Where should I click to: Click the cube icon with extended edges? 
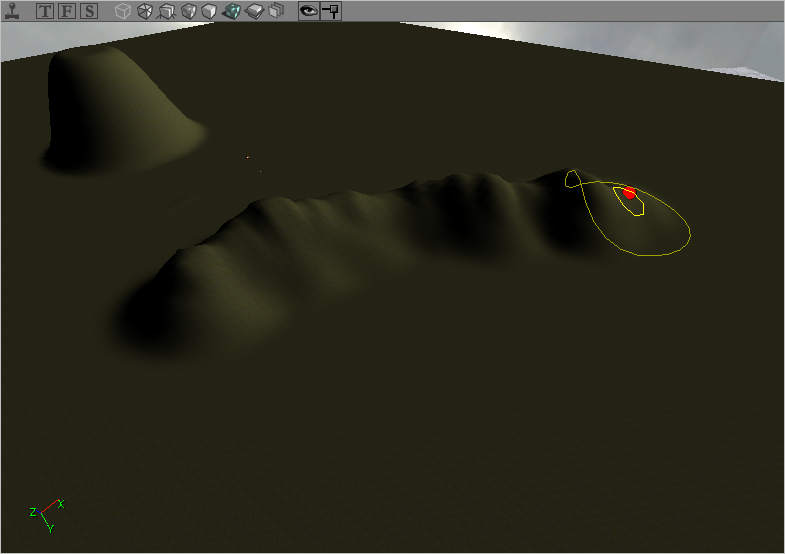coord(166,12)
